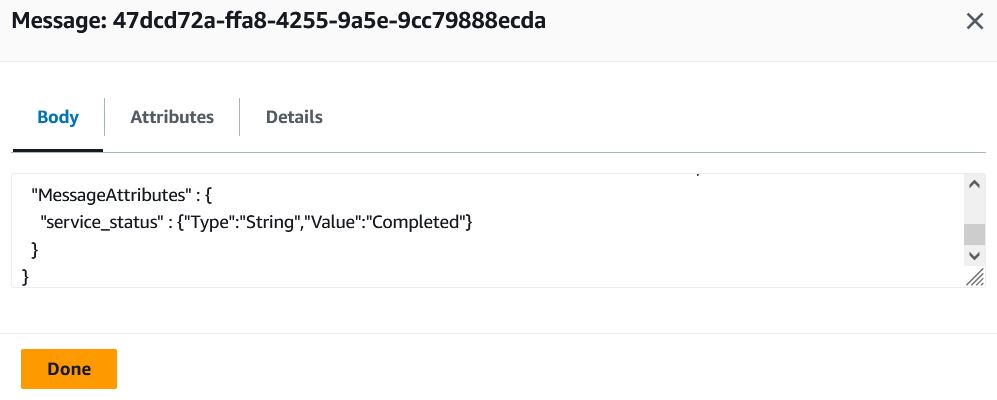Click the message body scrollbar up arrow
The height and width of the screenshot is (400, 997).
click(x=973, y=184)
